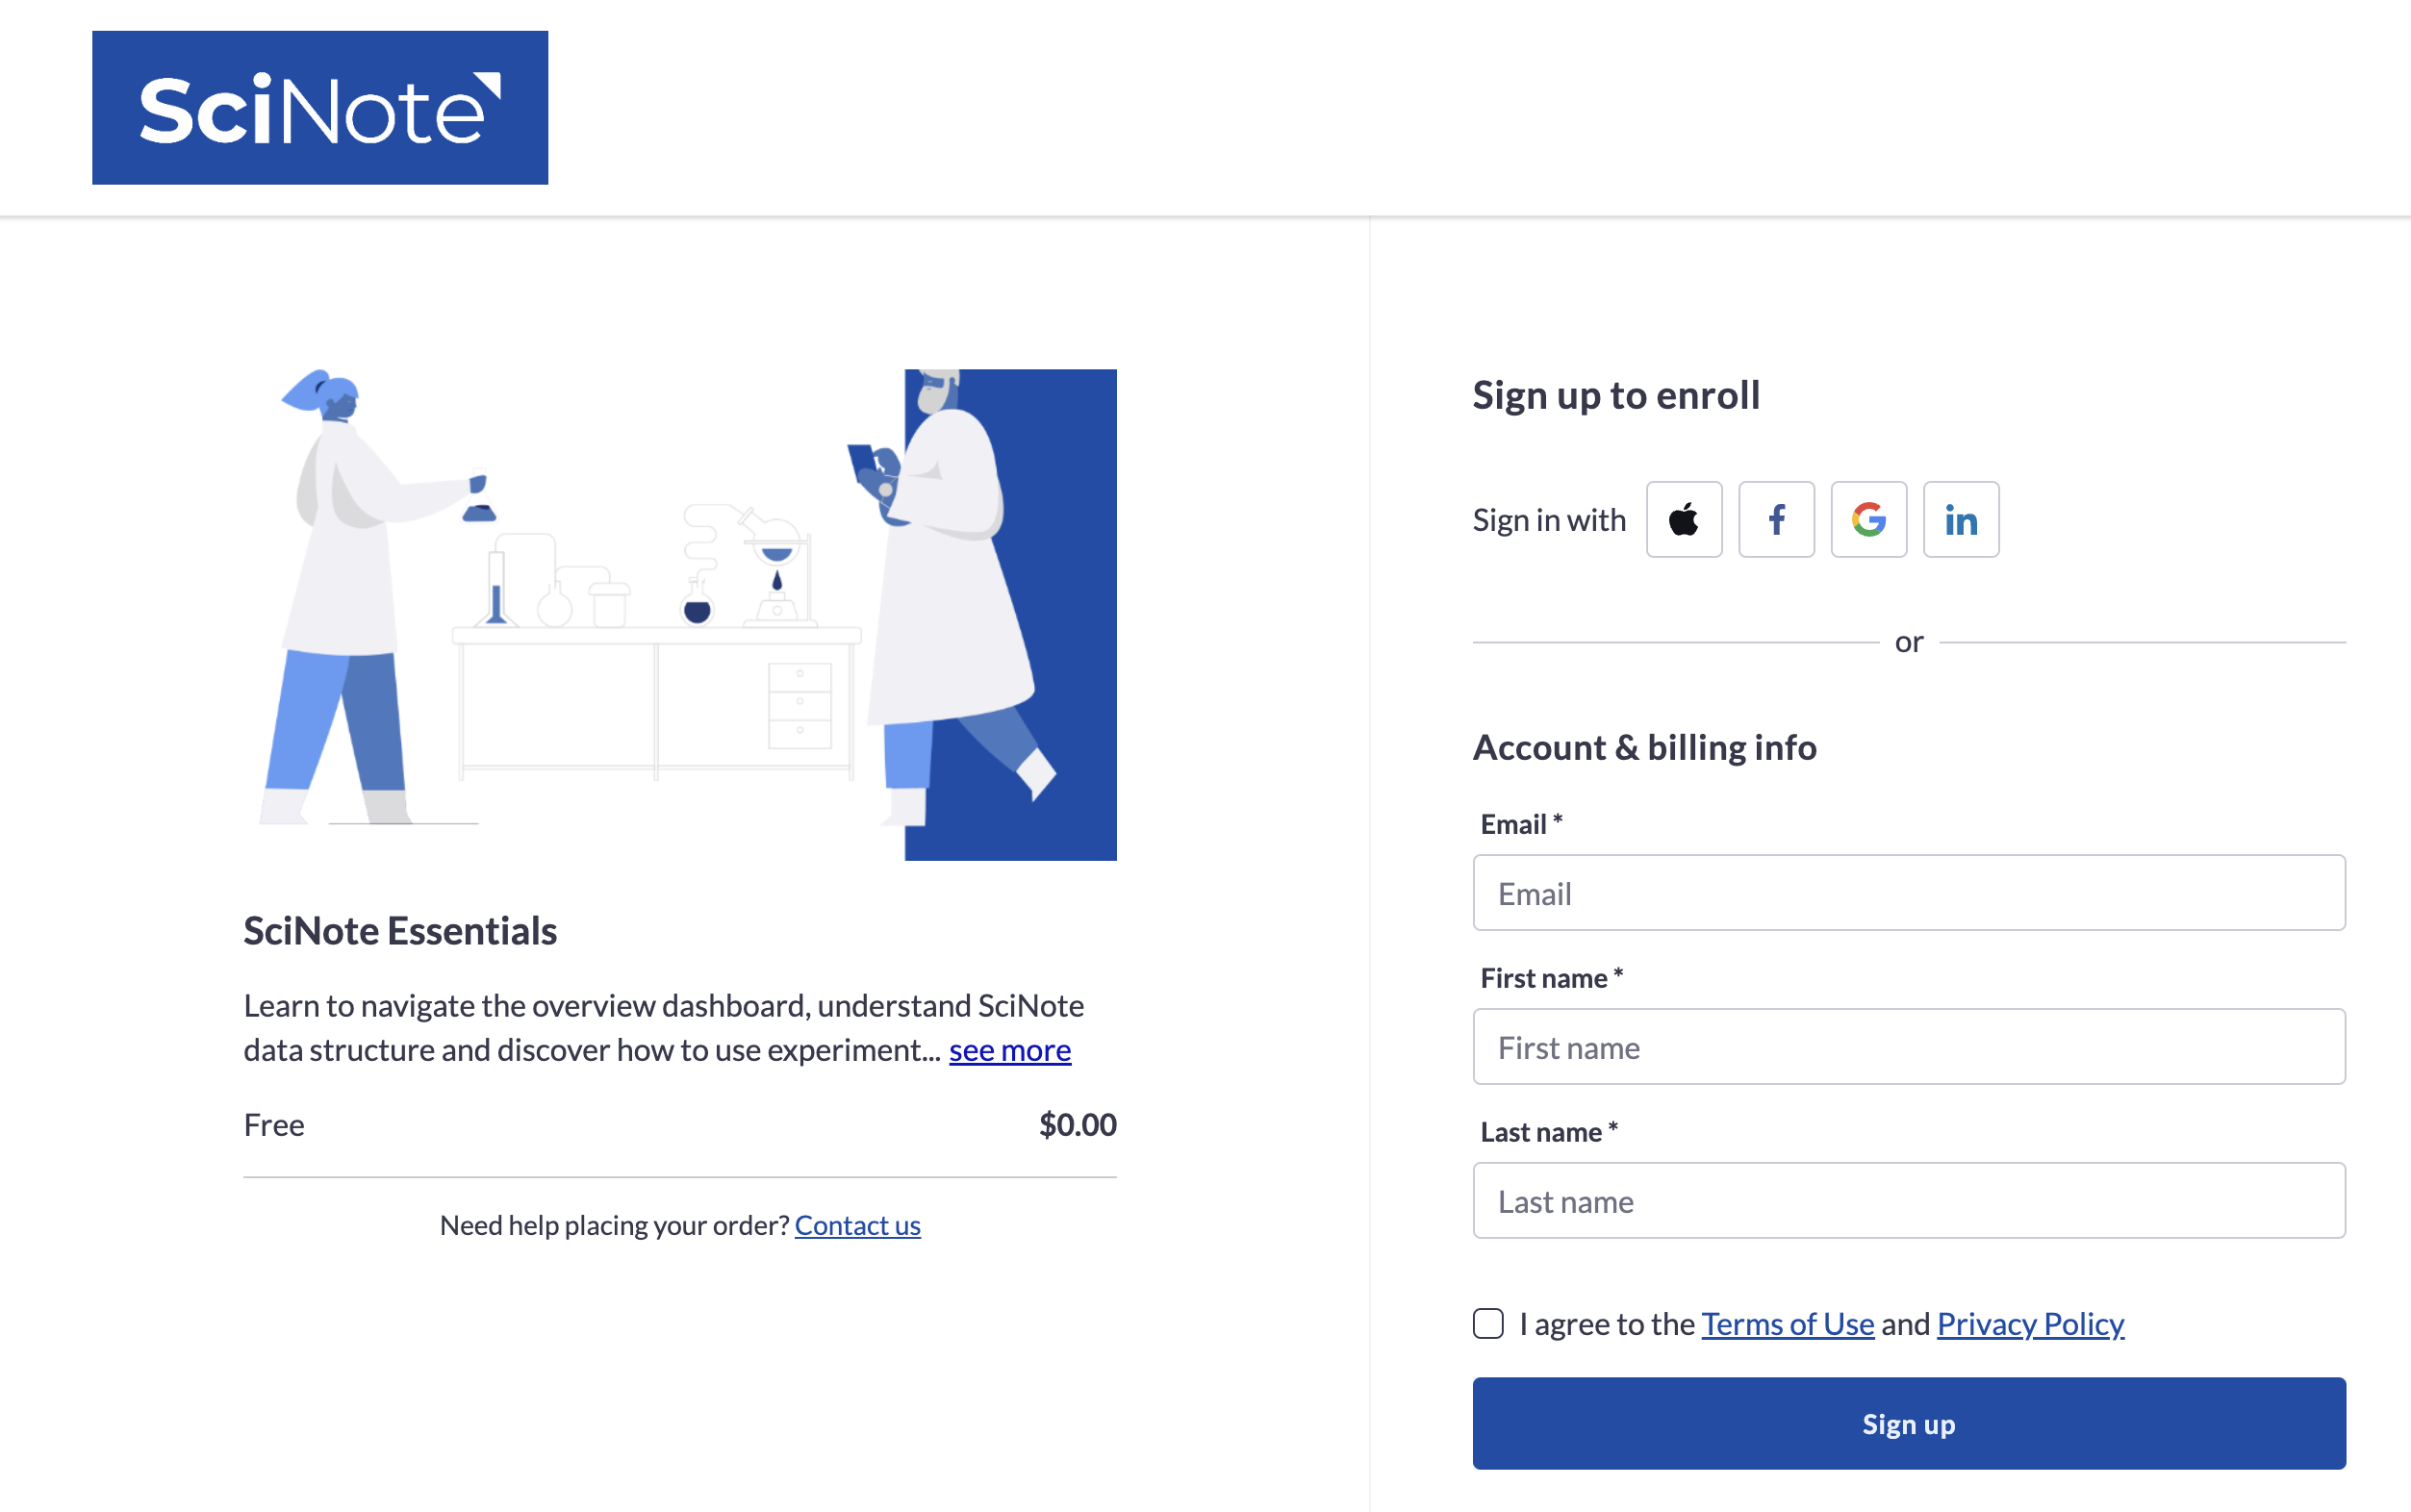Viewport: 2411px width, 1512px height.
Task: Focus the Email input field
Action: 1908,893
